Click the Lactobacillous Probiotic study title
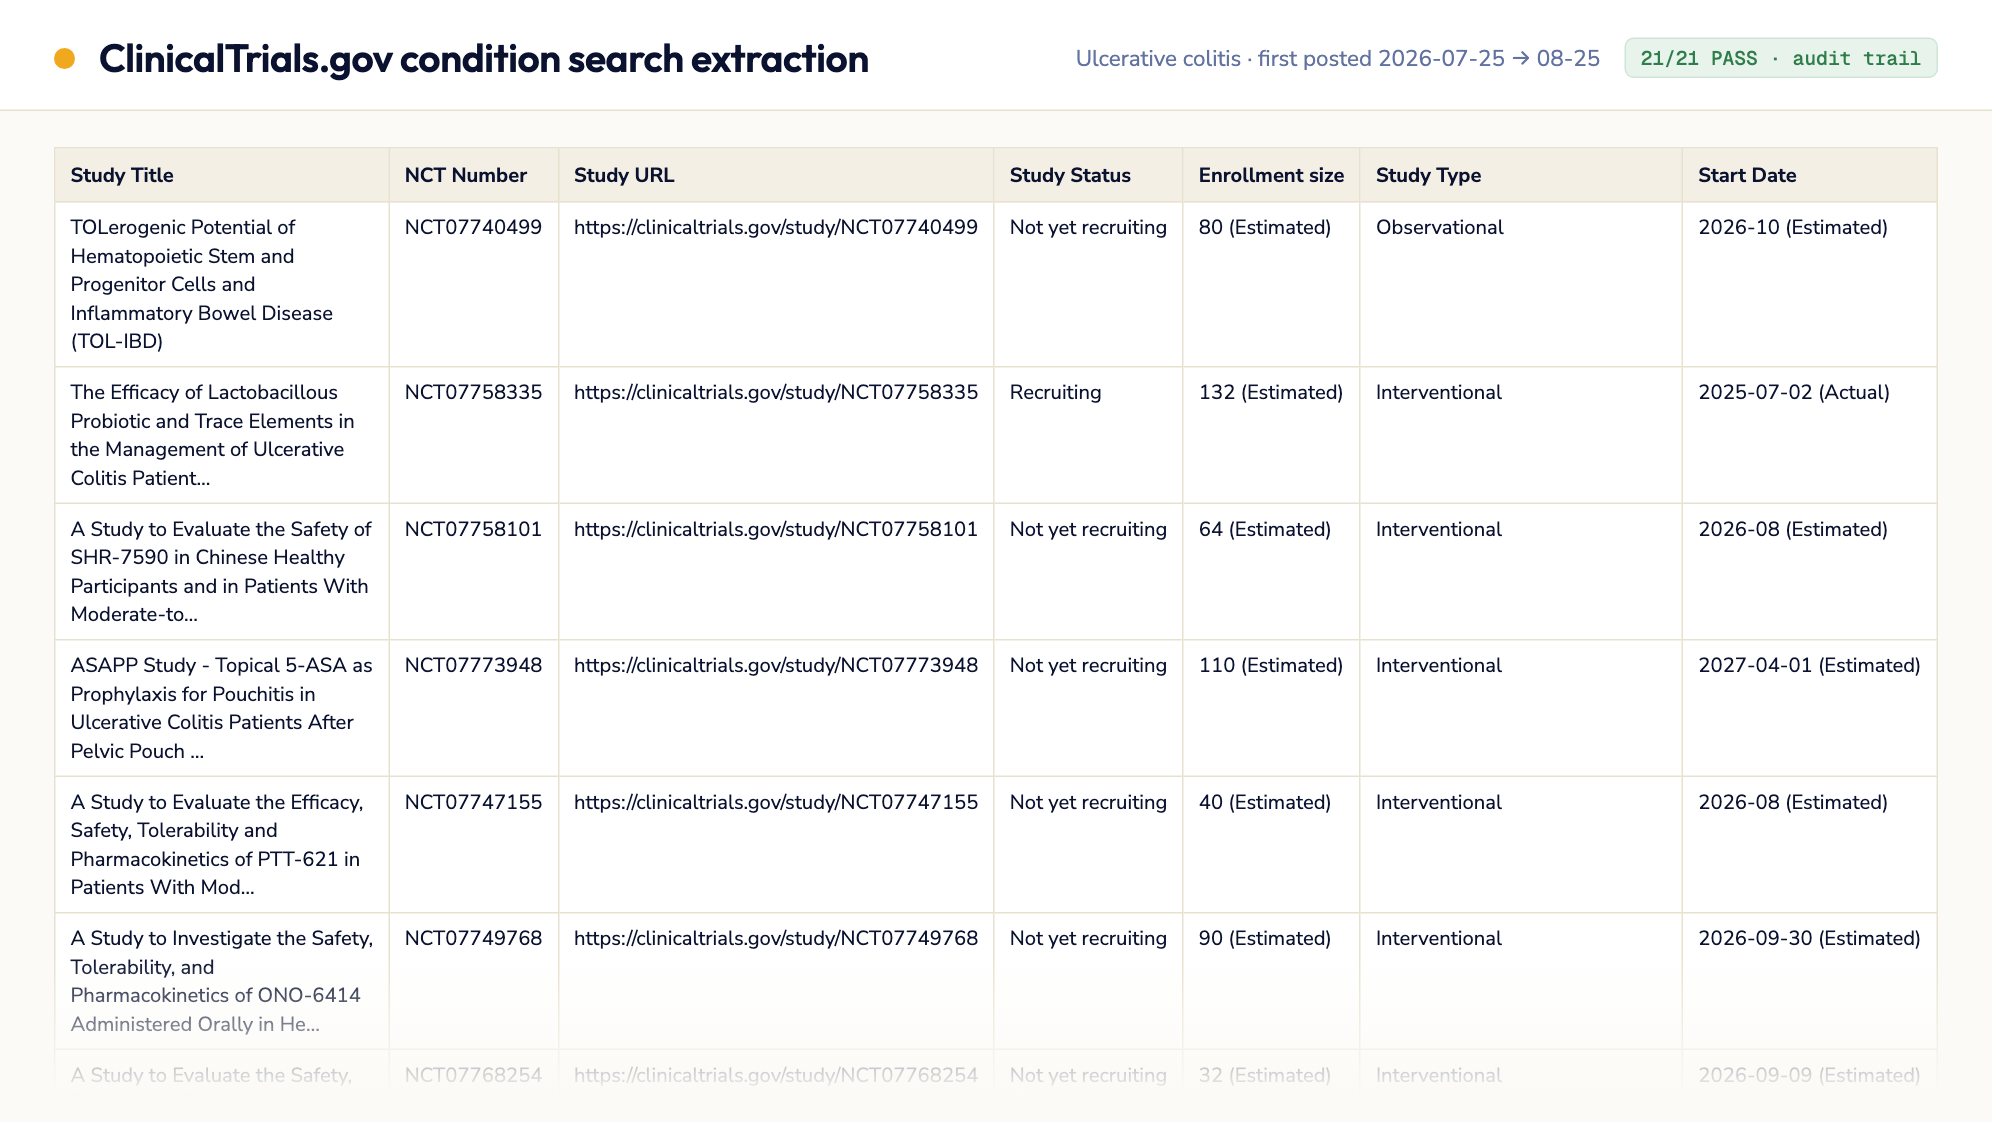This screenshot has width=1992, height=1122. (x=222, y=435)
